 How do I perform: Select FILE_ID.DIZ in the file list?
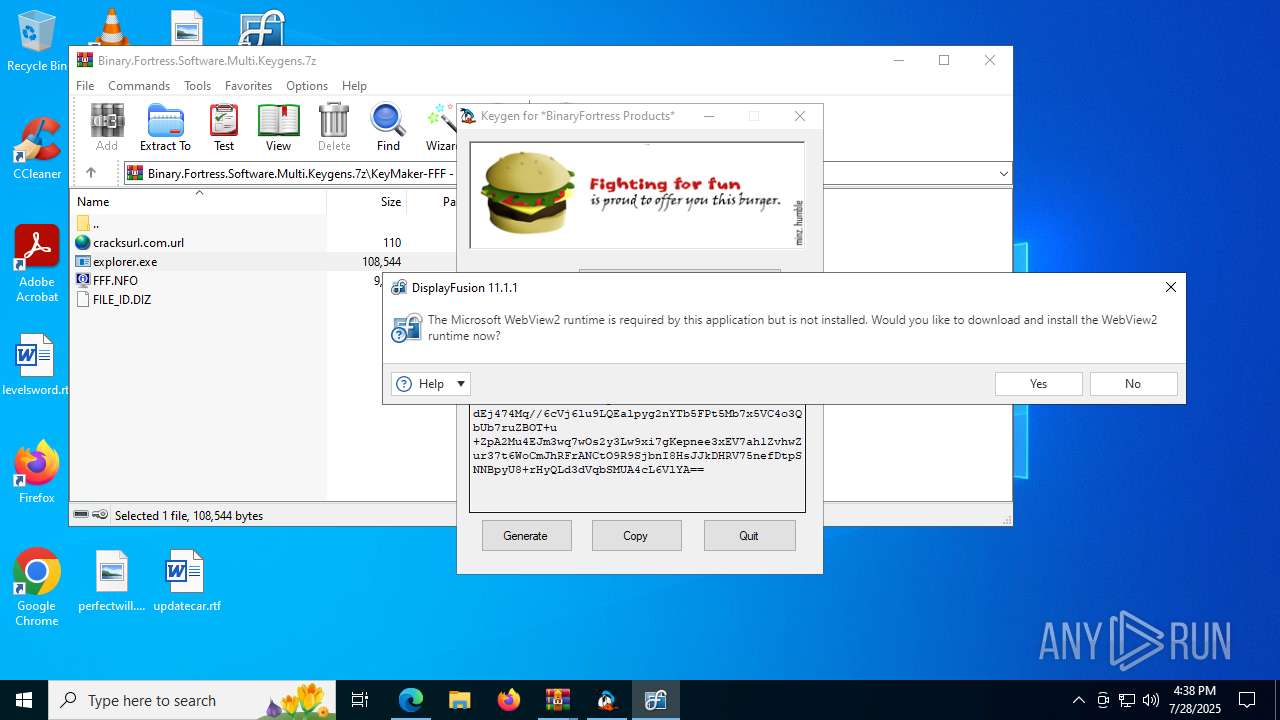tap(121, 299)
